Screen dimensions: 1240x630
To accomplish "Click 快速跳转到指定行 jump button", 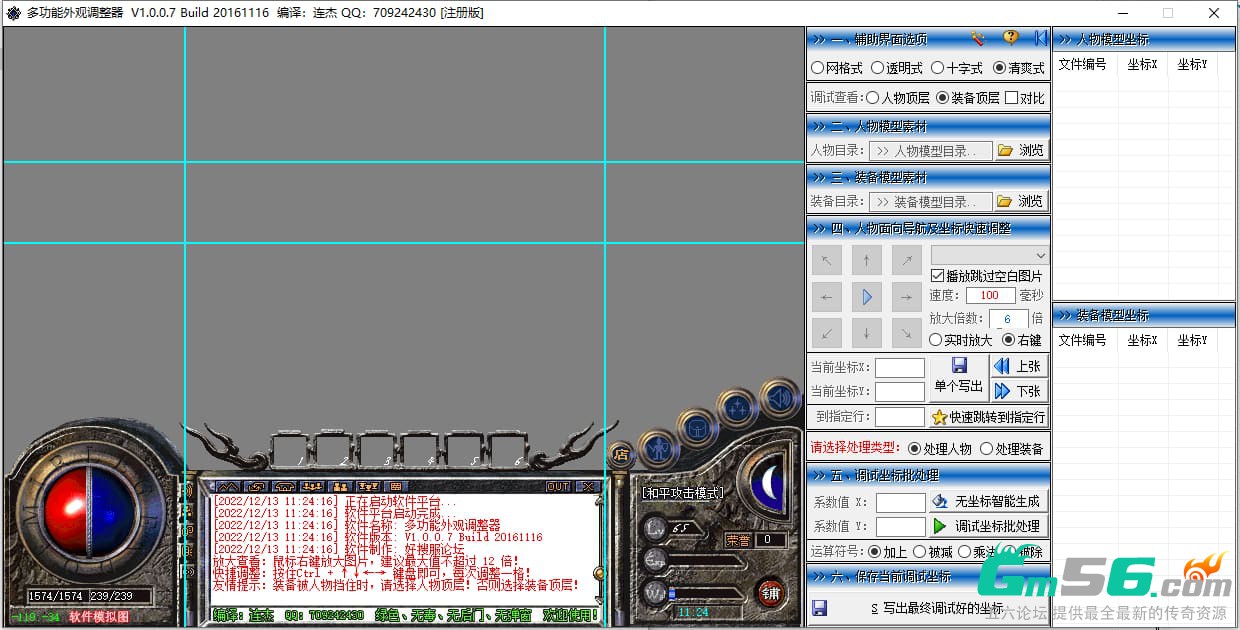I will 988,417.
